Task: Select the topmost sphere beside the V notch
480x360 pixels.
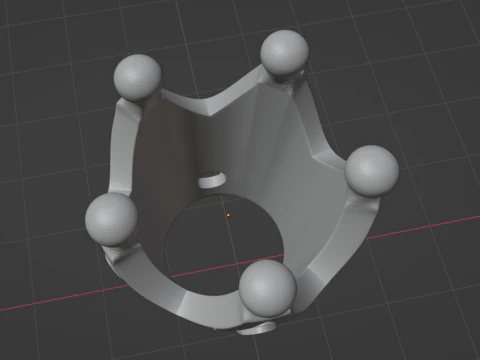Action: [284, 53]
